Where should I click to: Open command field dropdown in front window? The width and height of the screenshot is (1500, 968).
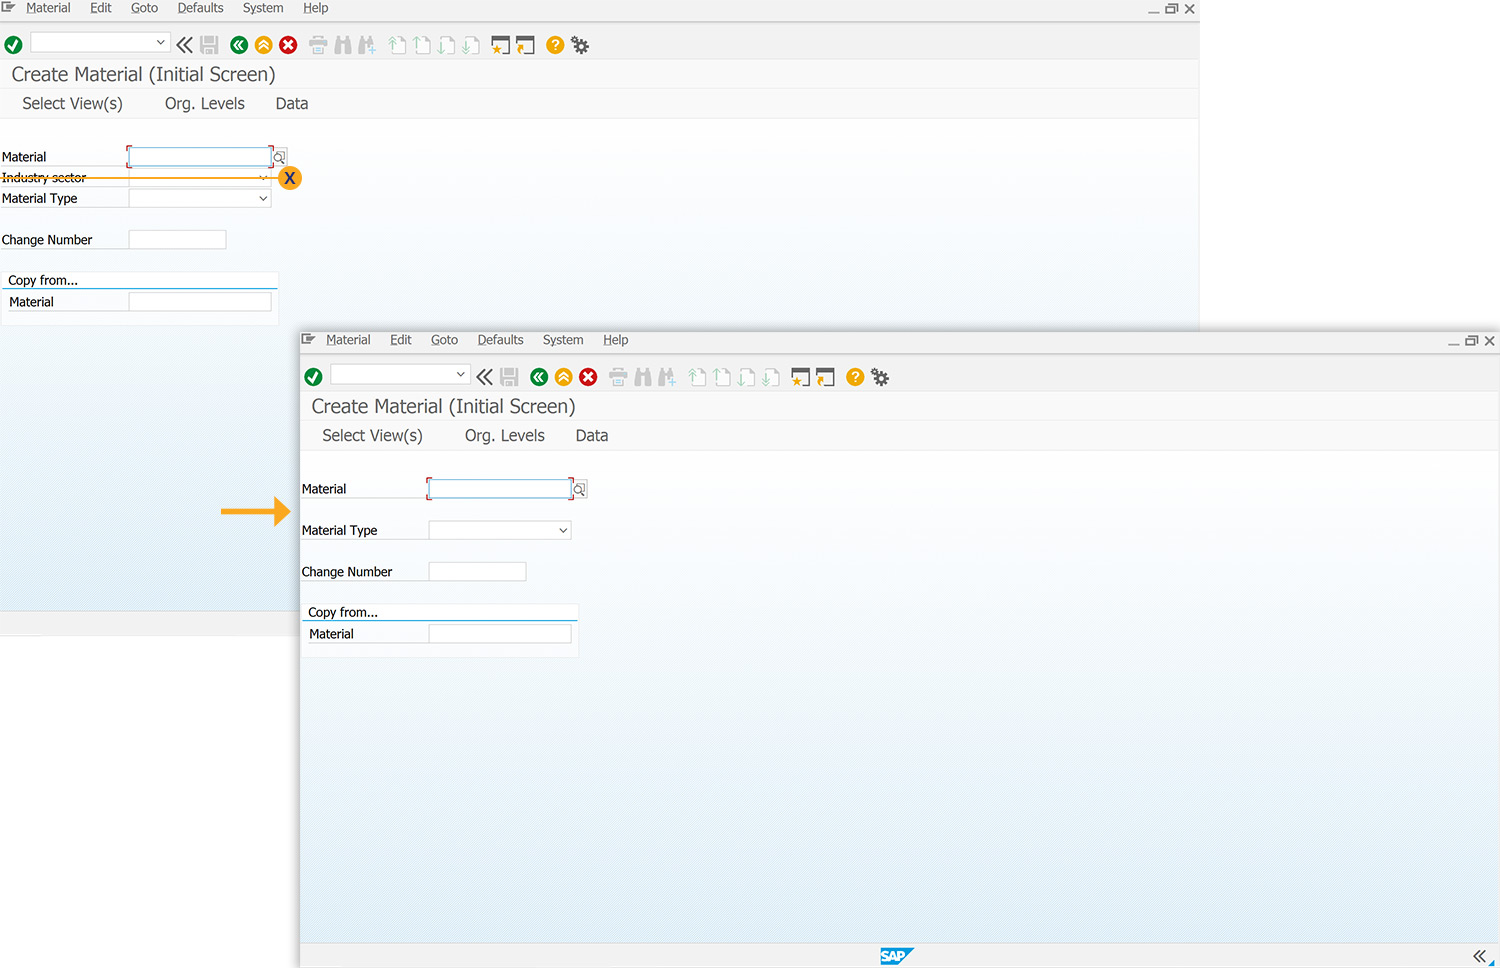461,374
